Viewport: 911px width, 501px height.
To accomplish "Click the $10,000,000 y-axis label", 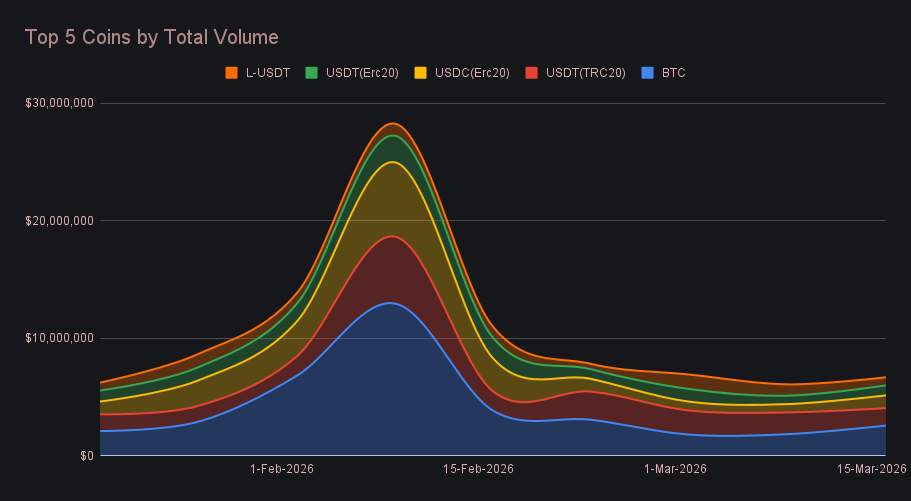I will pyautogui.click(x=59, y=338).
